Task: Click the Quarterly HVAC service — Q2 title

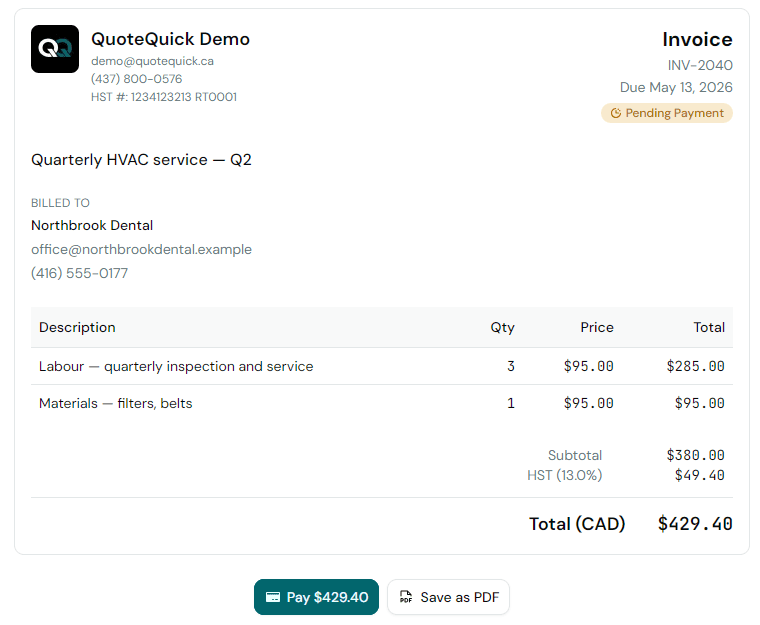Action: click(141, 160)
